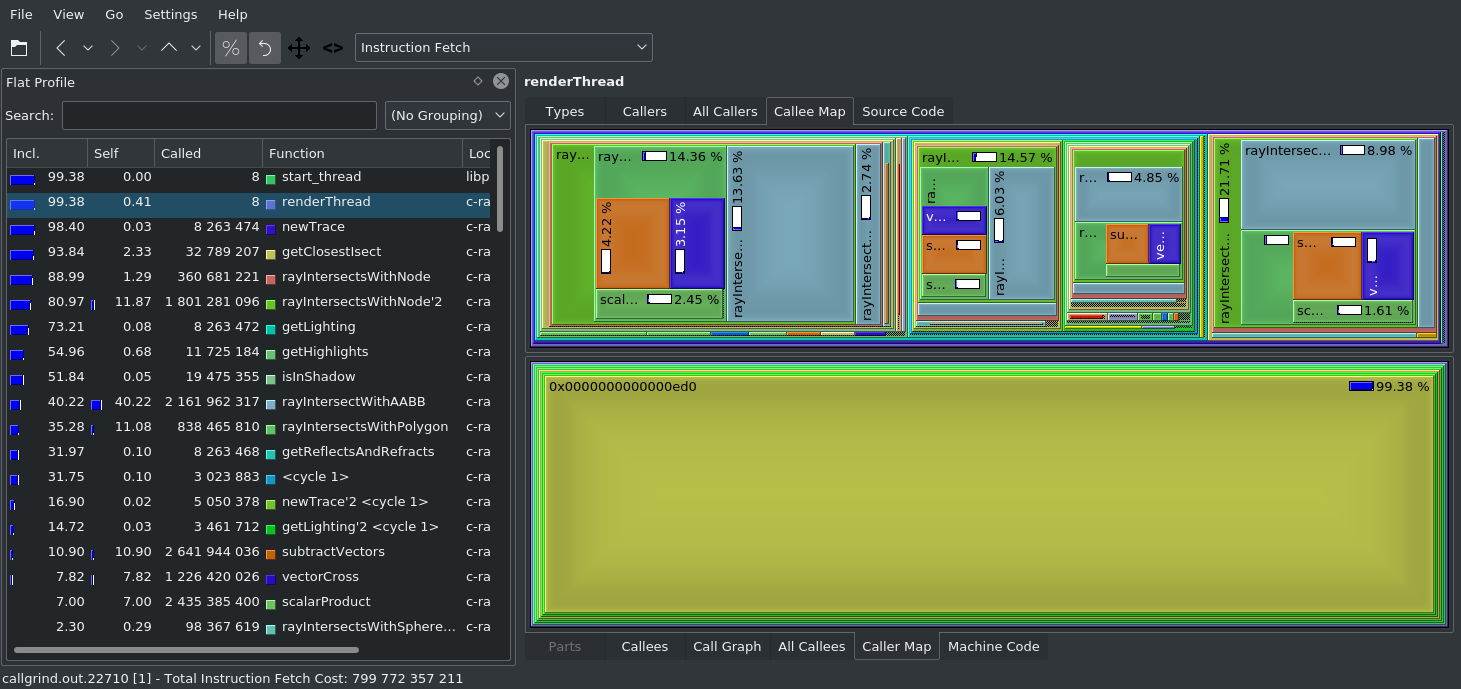Open the (No Grouping) dropdown
The image size is (1461, 689).
point(448,115)
